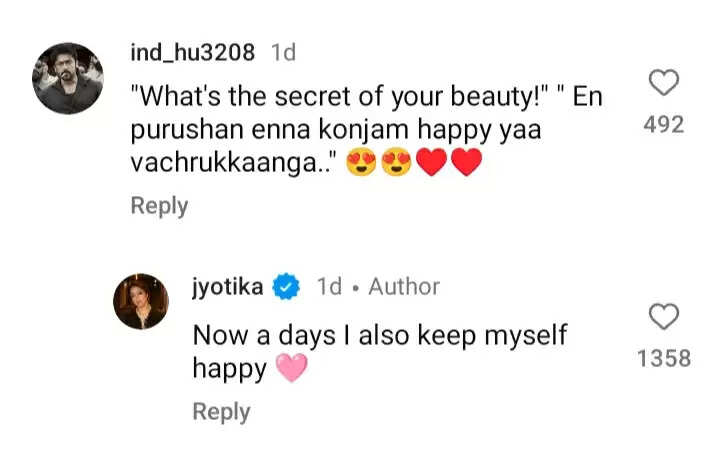Click the 1d timestamp beside ind_hu3208
720x456 pixels.
(x=283, y=52)
